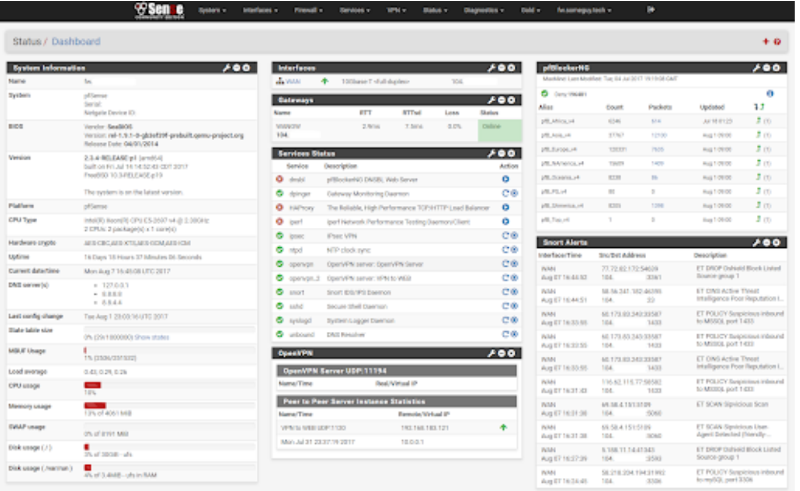The image size is (800, 491).
Task: Collapse the Gateways widget
Action: (502, 100)
